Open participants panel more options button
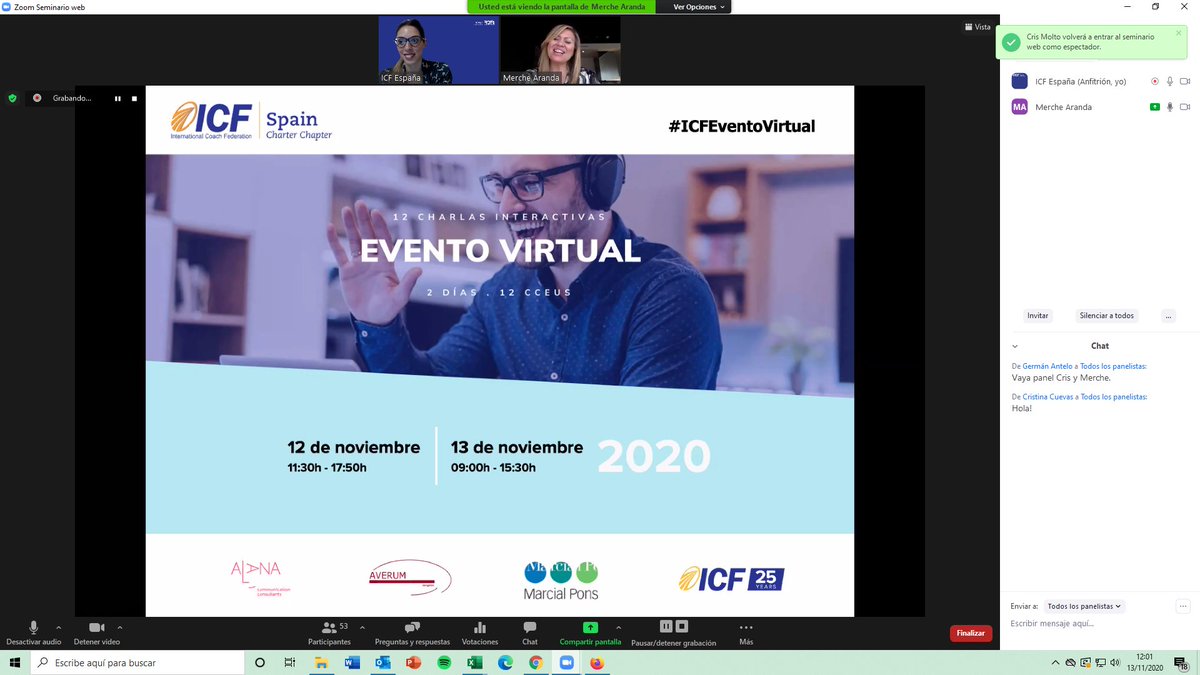This screenshot has height=675, width=1200. [1168, 315]
